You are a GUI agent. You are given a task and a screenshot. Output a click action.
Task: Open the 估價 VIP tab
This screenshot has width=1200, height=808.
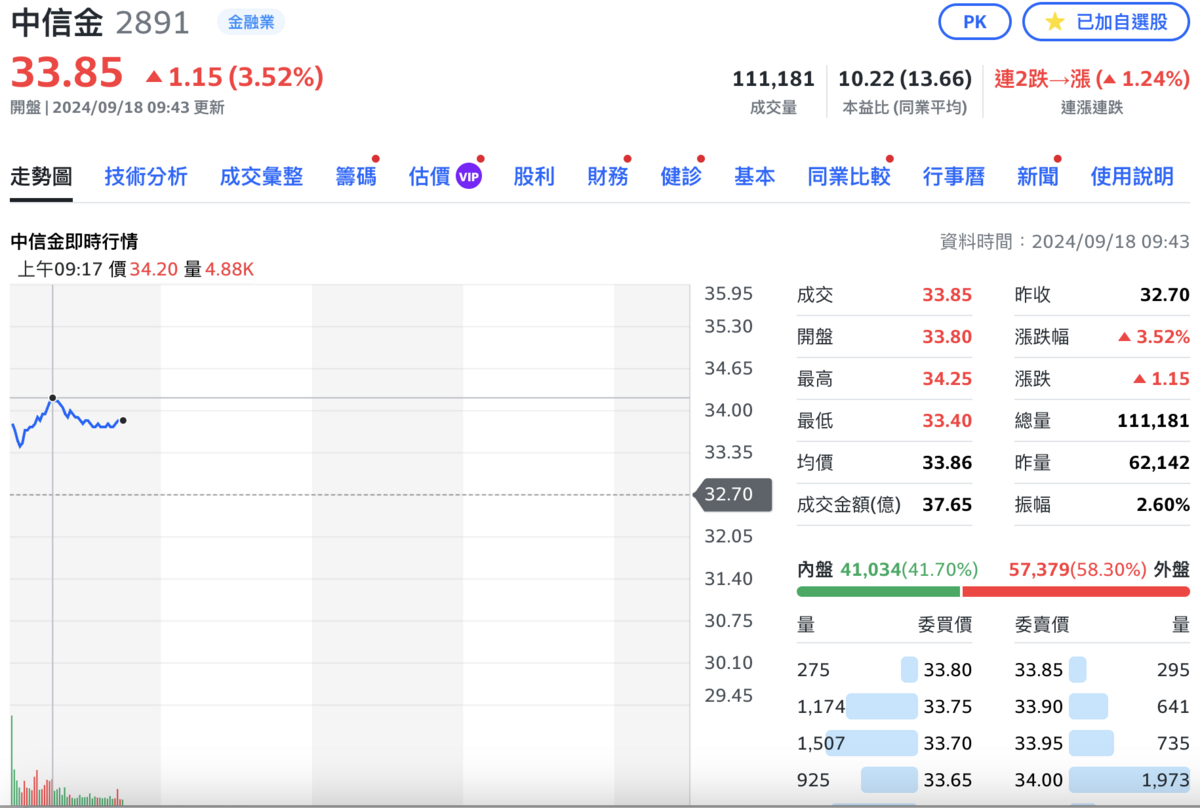[445, 177]
